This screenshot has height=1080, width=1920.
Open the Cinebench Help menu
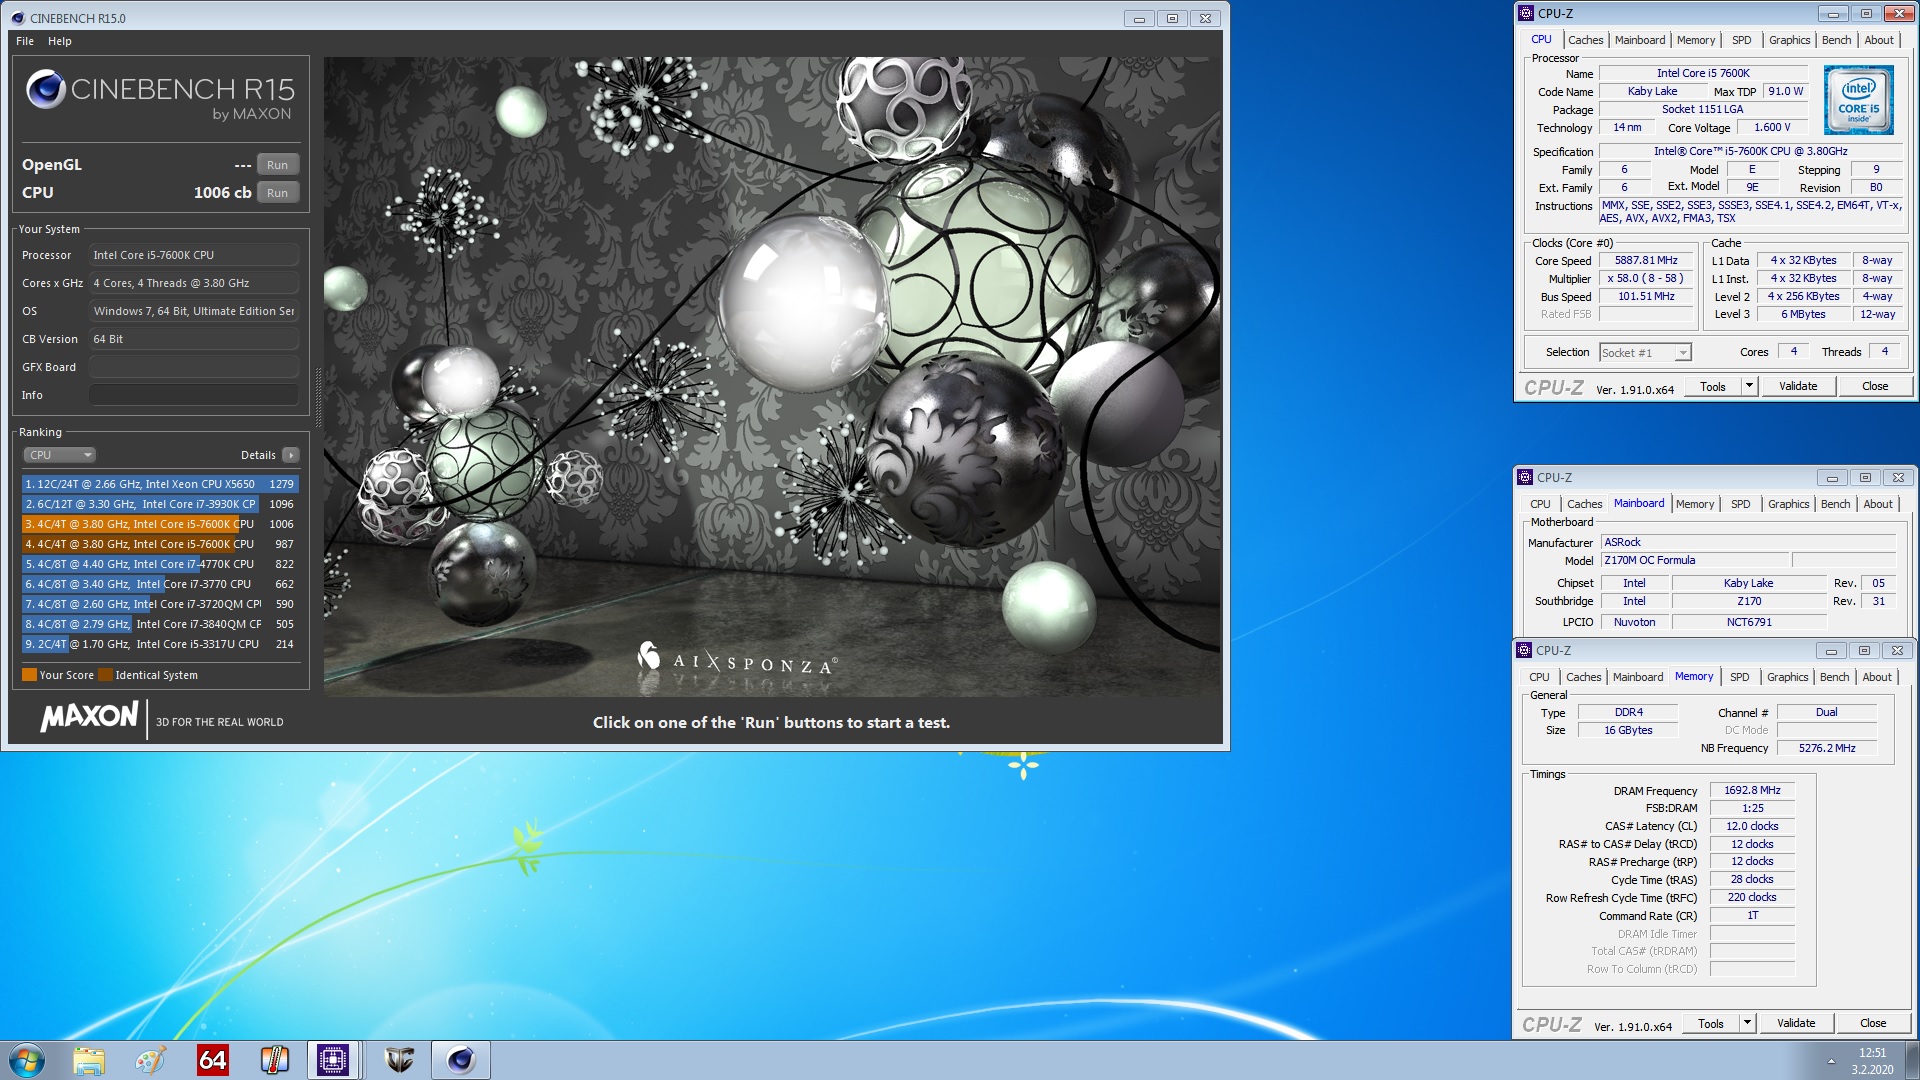coord(60,41)
